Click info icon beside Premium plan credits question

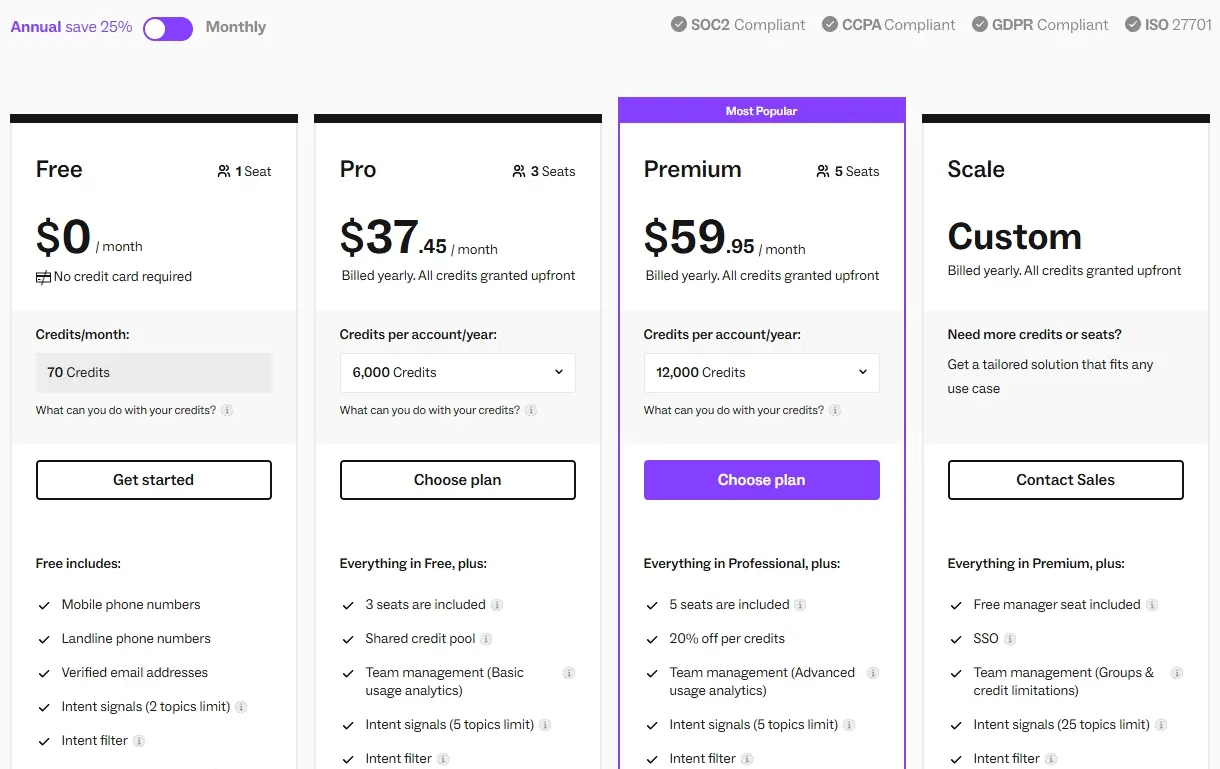(x=835, y=410)
